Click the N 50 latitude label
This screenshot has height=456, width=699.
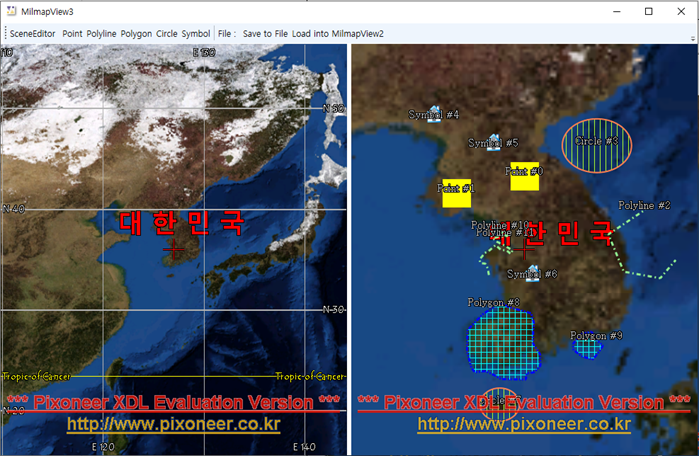pos(333,108)
